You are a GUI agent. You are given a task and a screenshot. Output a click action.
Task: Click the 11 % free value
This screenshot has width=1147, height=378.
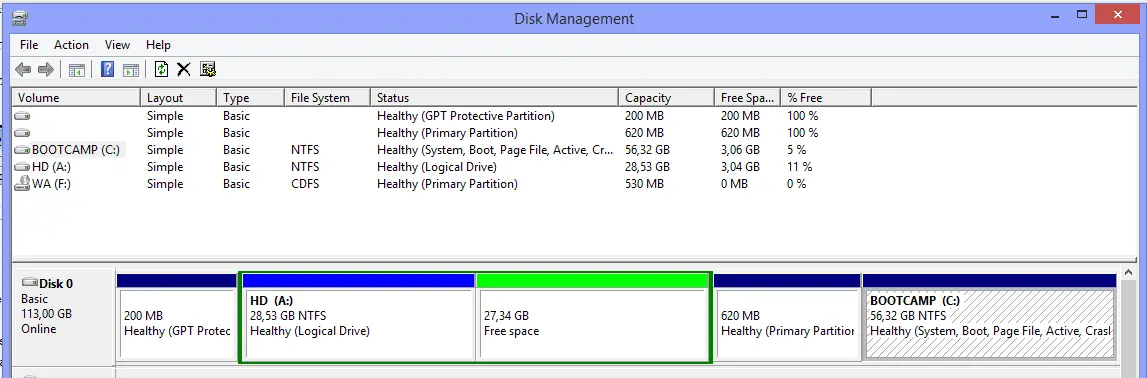click(x=800, y=167)
